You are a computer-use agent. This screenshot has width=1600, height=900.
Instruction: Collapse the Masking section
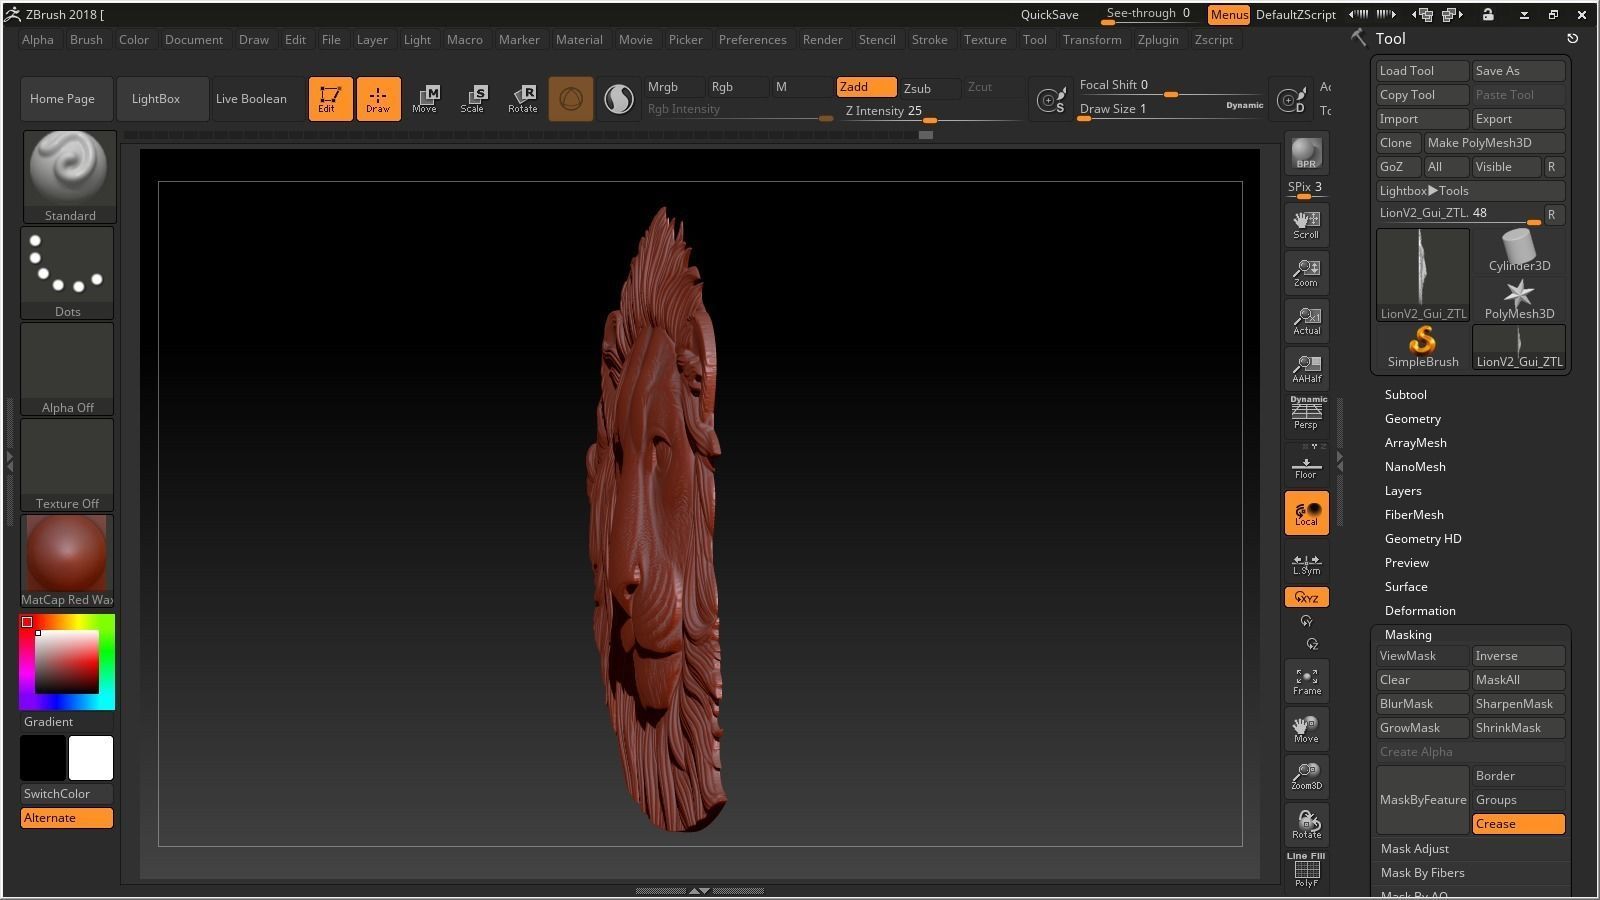(1408, 635)
